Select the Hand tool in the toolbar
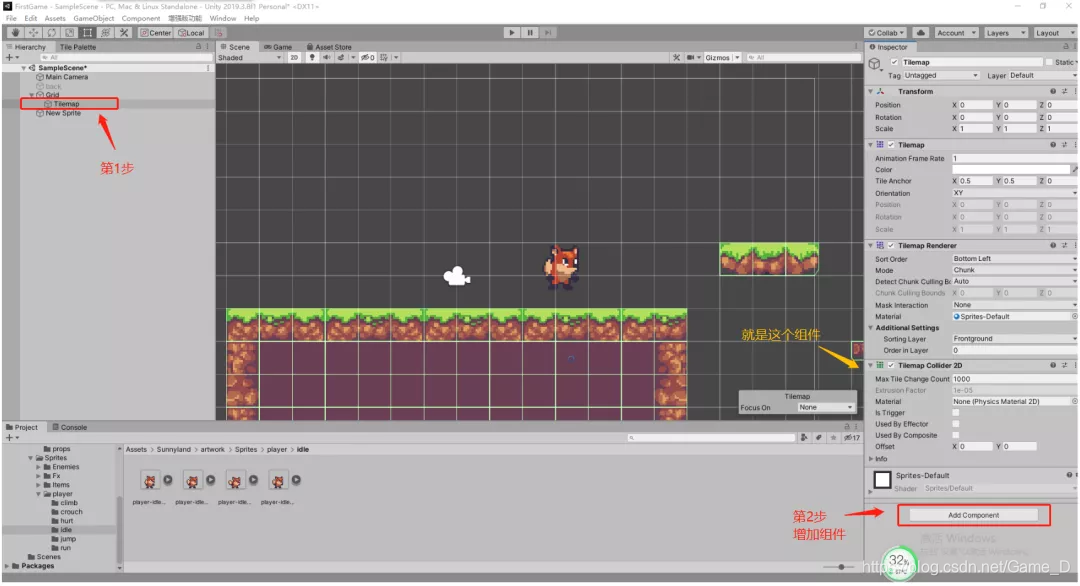The height and width of the screenshot is (586, 1080). point(15,32)
